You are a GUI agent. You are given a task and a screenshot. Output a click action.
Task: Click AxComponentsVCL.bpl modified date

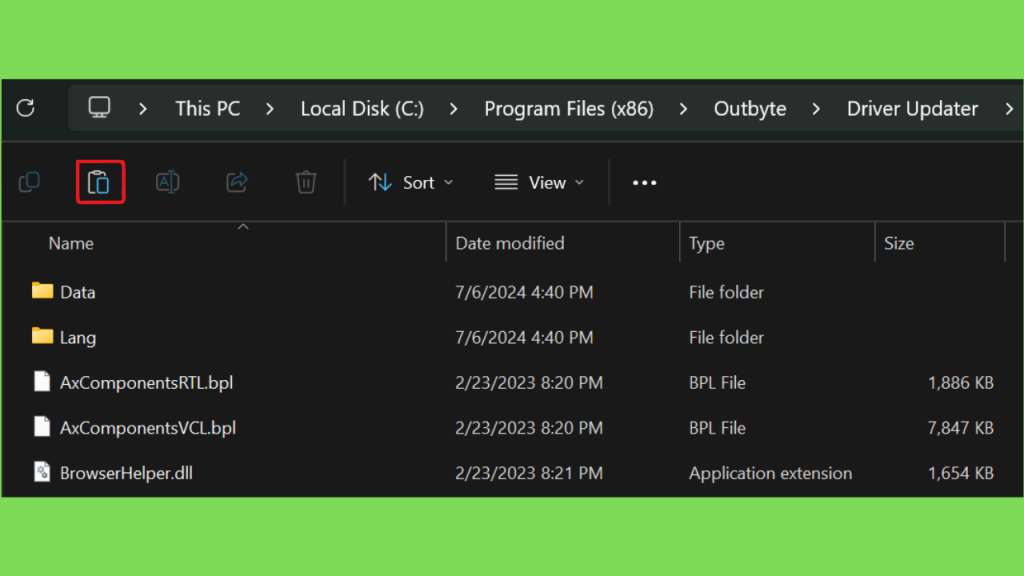click(x=529, y=428)
